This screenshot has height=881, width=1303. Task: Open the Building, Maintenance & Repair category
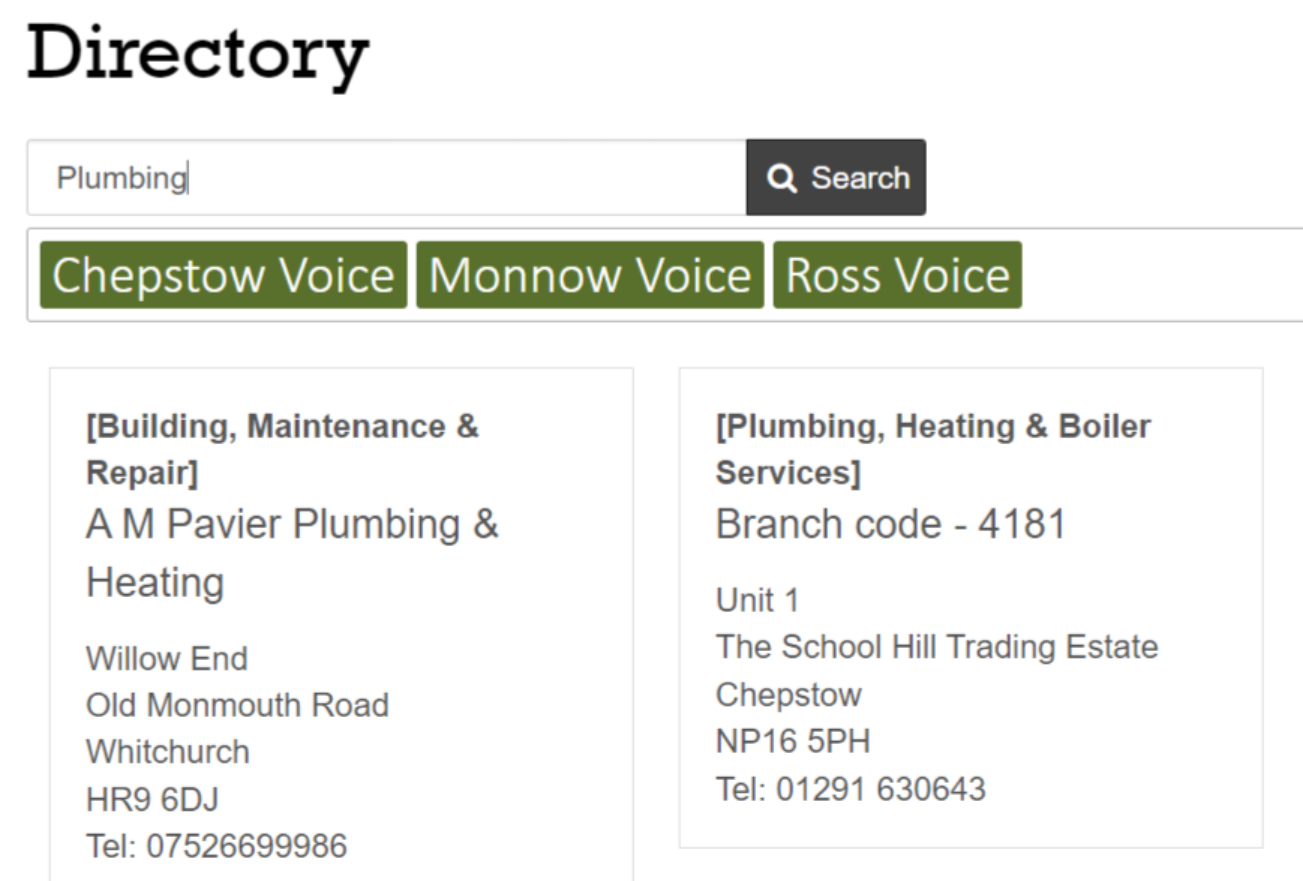(283, 450)
